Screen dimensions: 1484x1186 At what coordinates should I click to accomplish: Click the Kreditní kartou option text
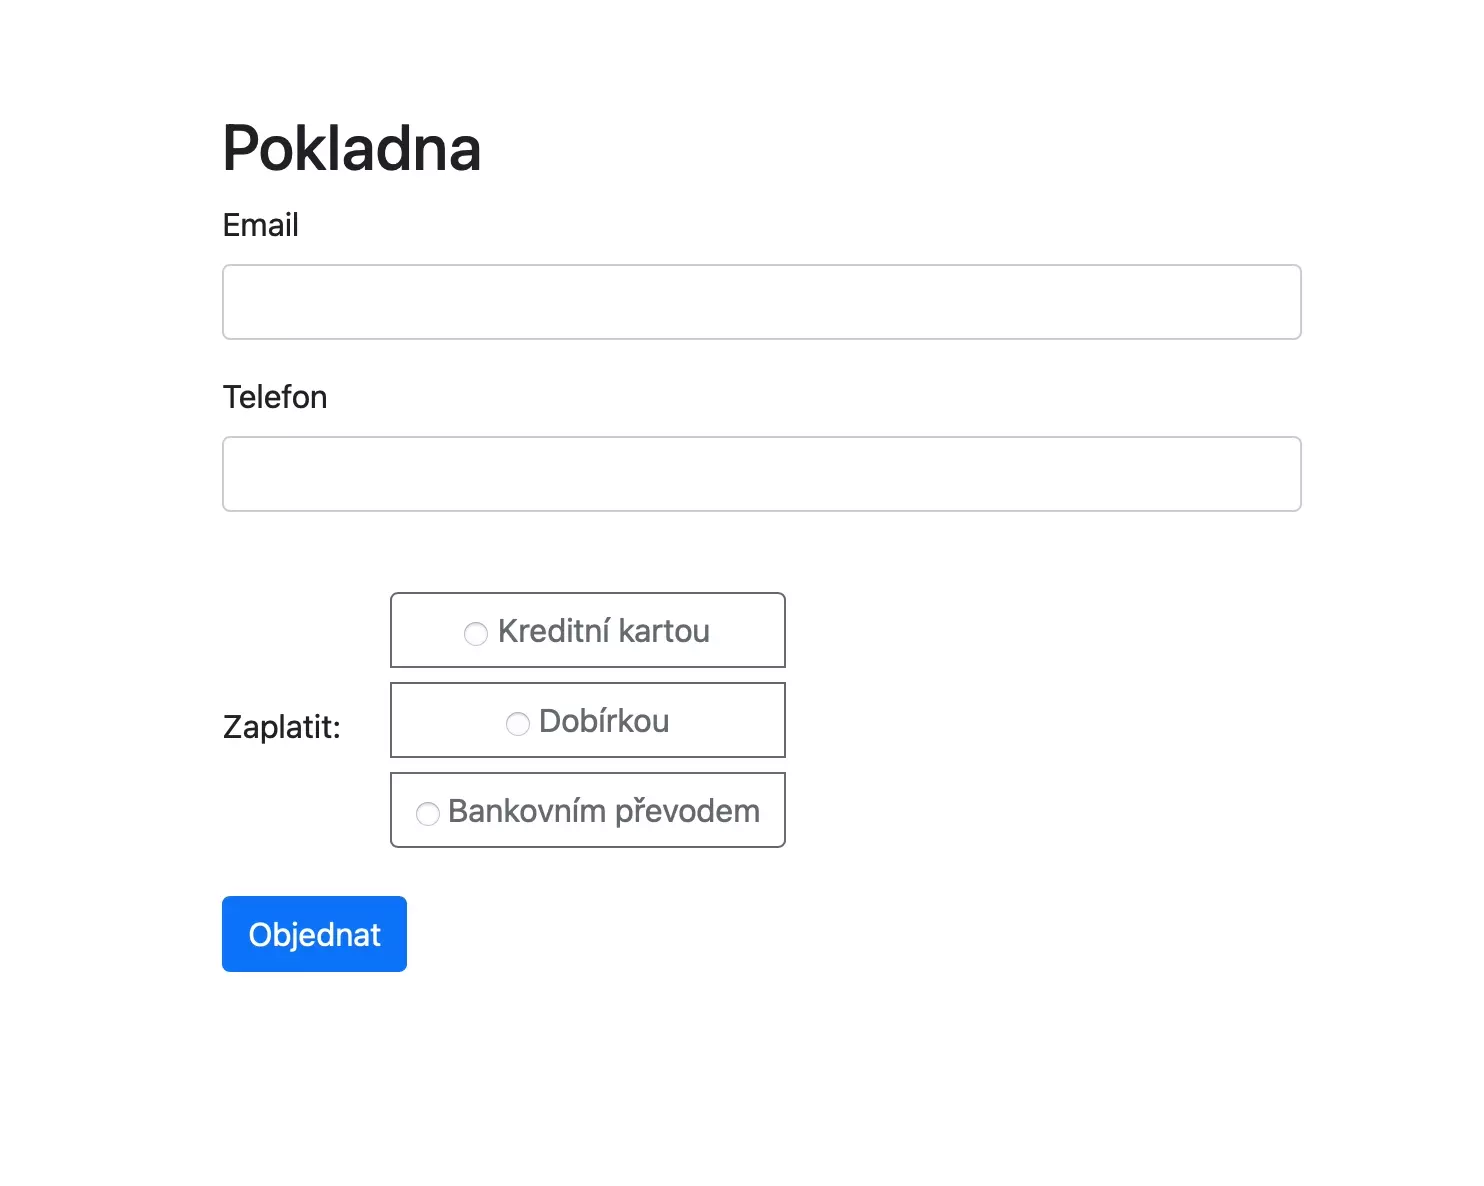pos(604,630)
